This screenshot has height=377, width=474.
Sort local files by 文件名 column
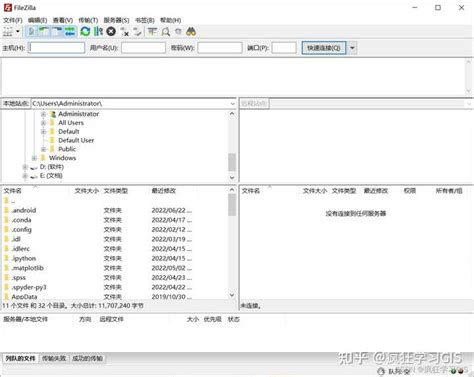(x=37, y=191)
